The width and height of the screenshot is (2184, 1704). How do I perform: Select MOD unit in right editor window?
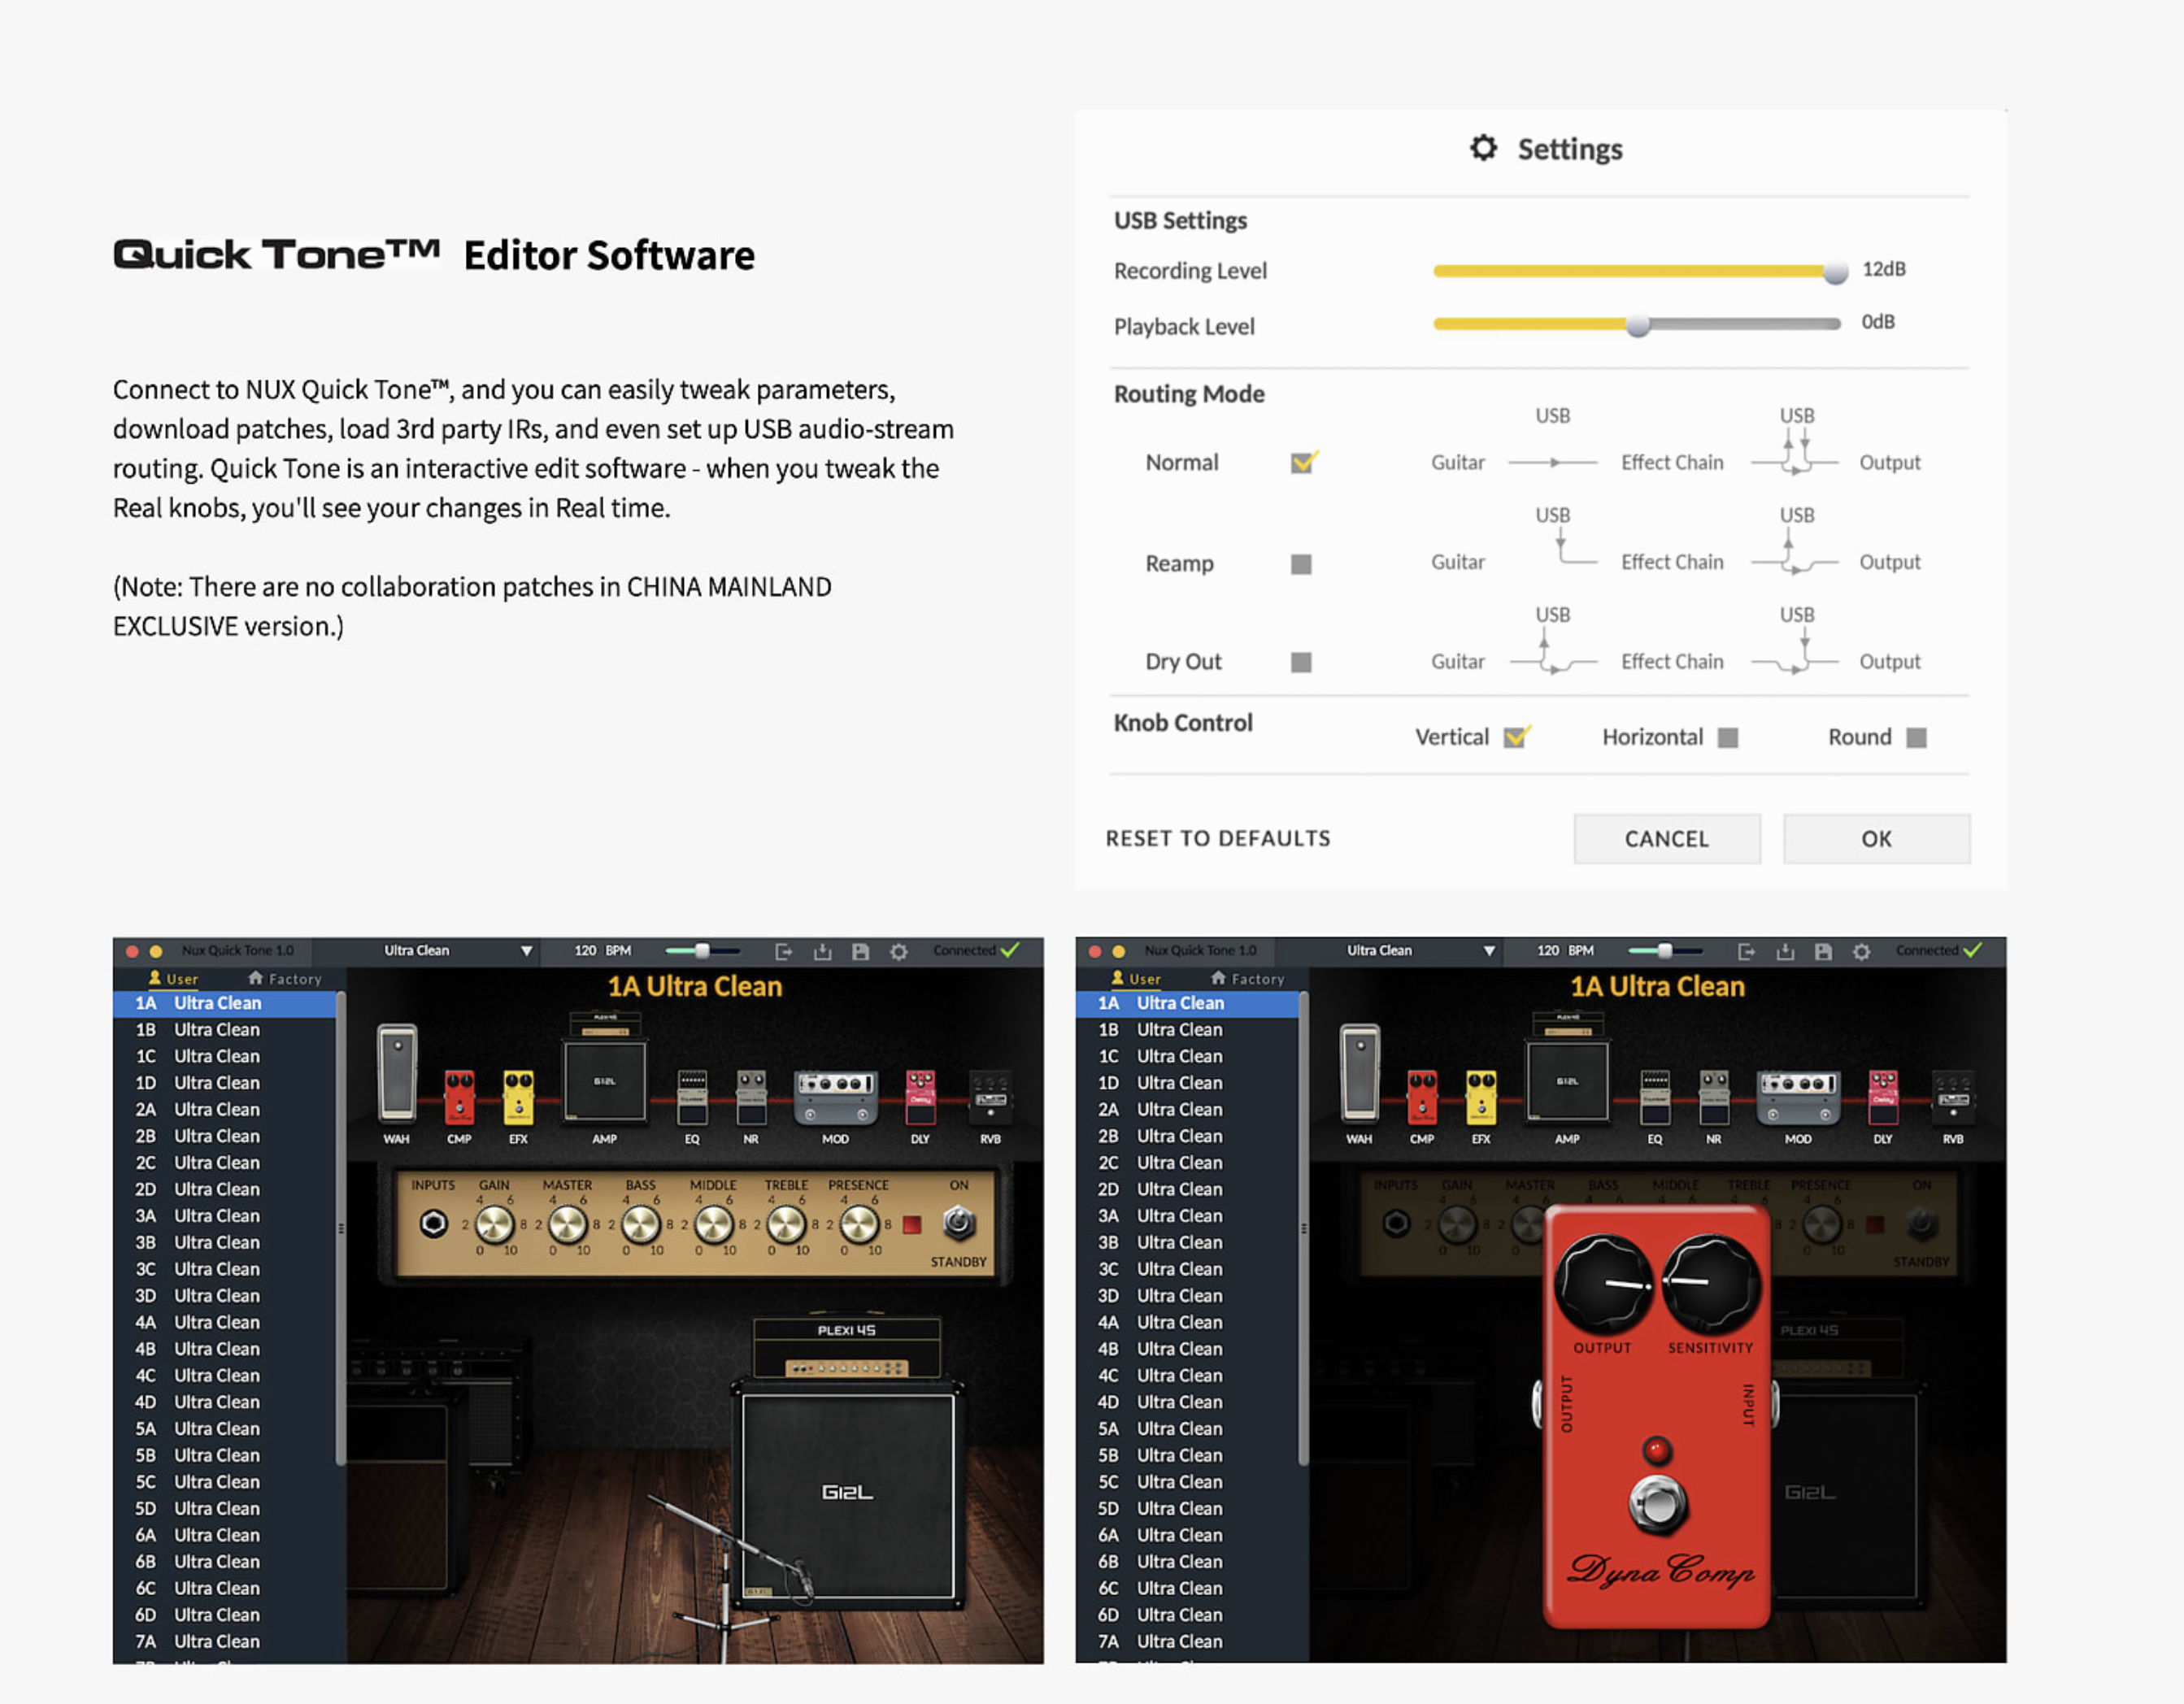[1798, 1097]
